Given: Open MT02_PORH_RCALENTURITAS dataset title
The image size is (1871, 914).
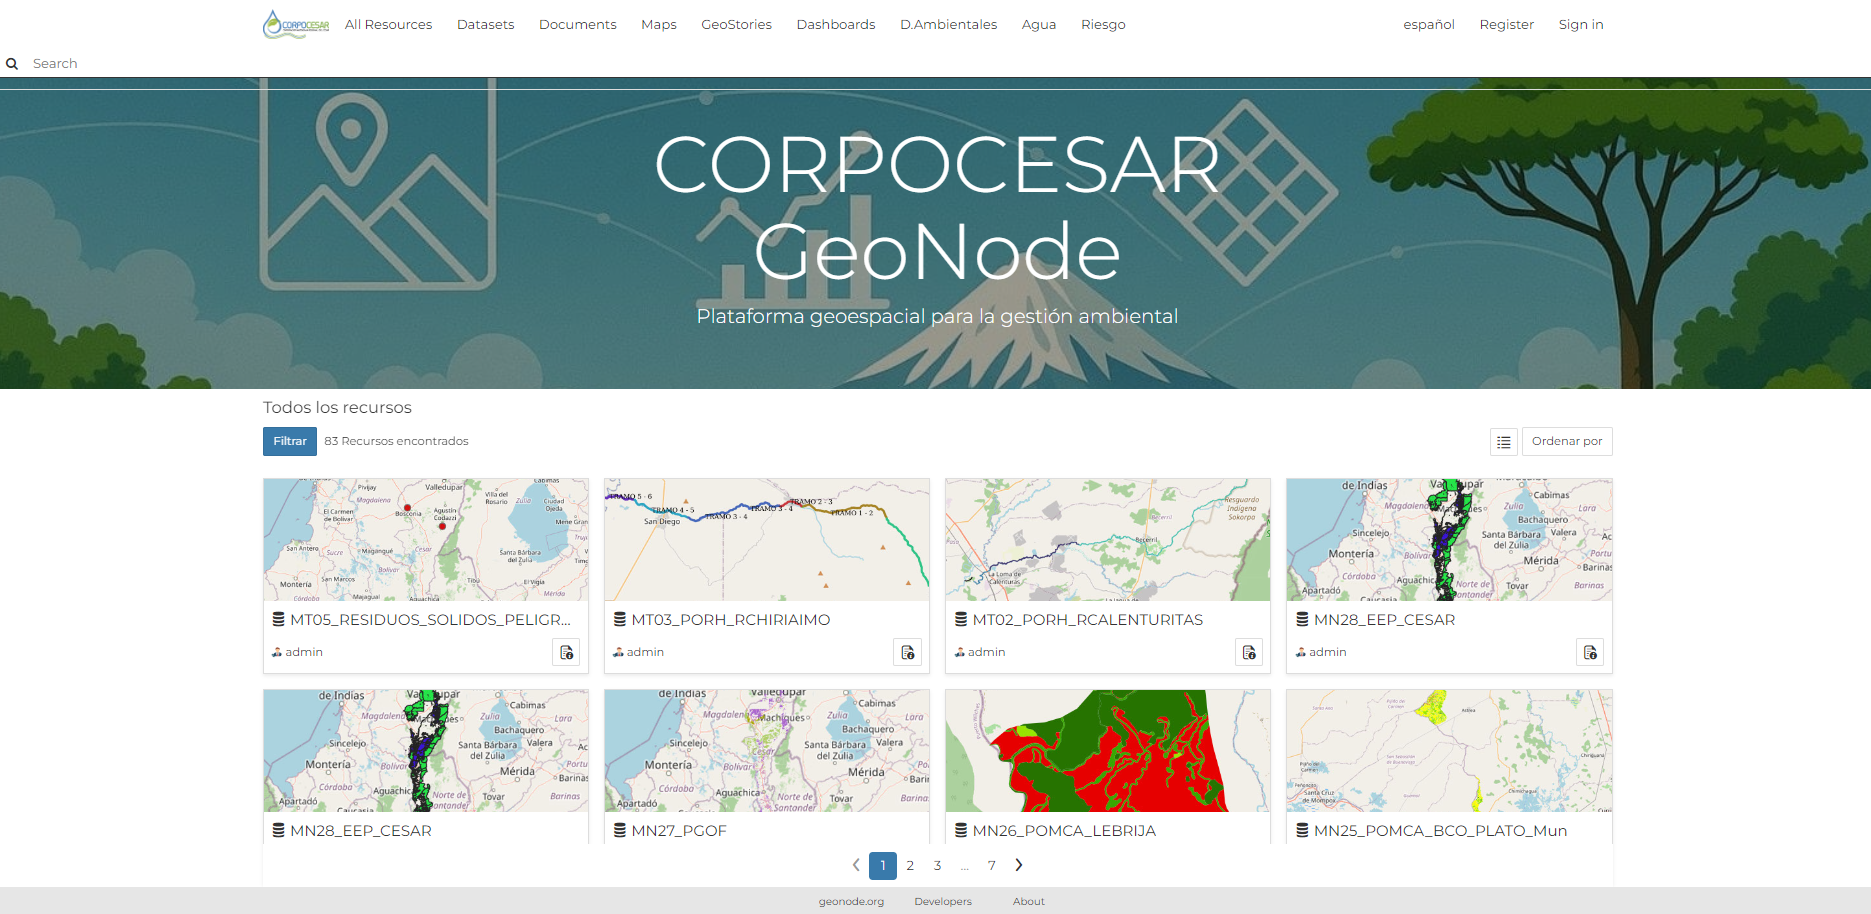Looking at the screenshot, I should pyautogui.click(x=1087, y=620).
